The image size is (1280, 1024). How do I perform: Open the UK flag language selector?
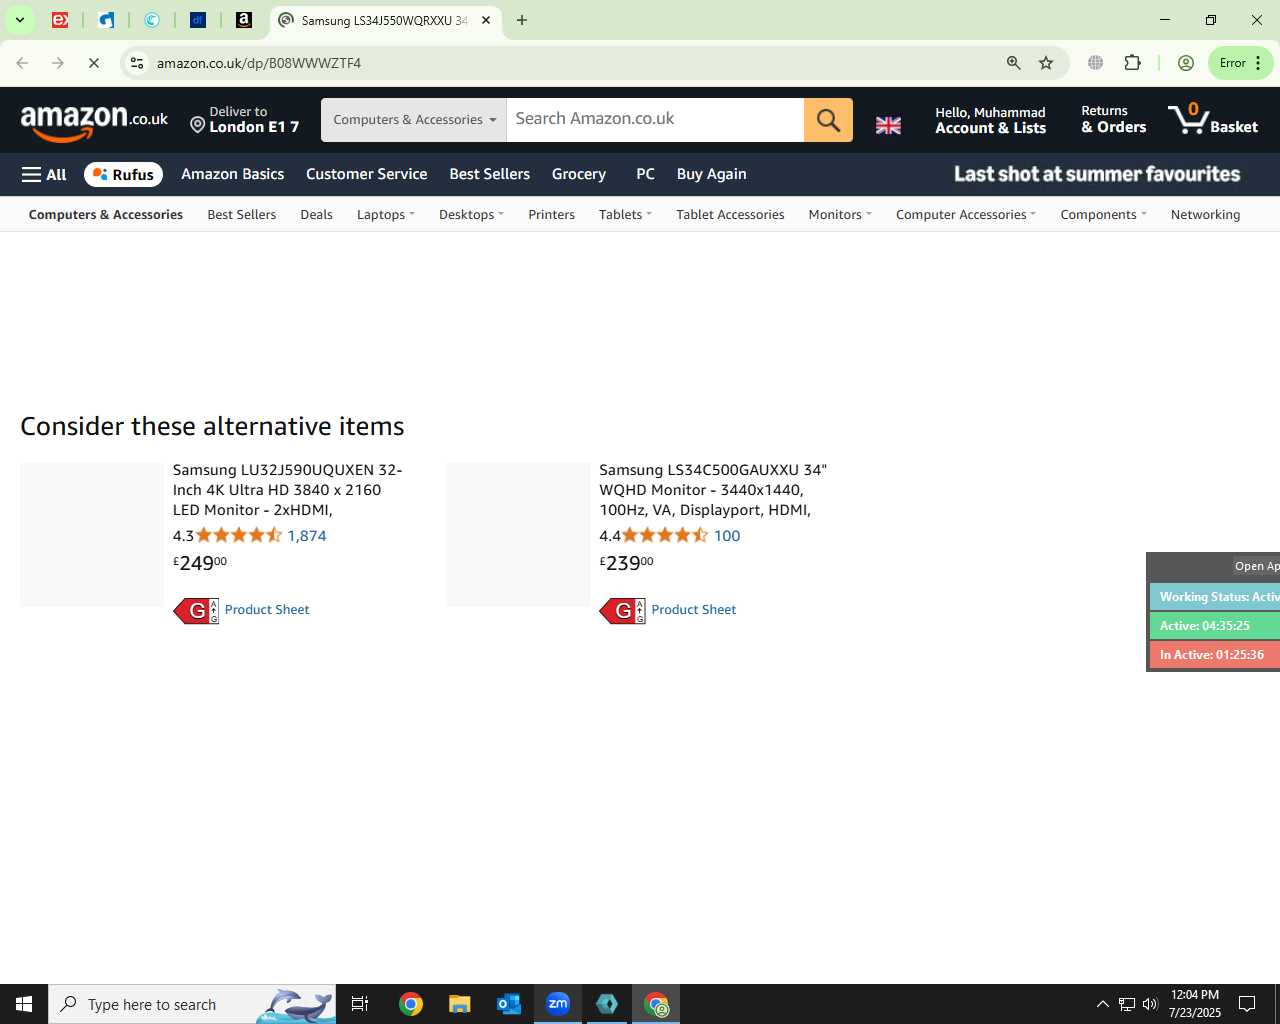[x=888, y=125]
